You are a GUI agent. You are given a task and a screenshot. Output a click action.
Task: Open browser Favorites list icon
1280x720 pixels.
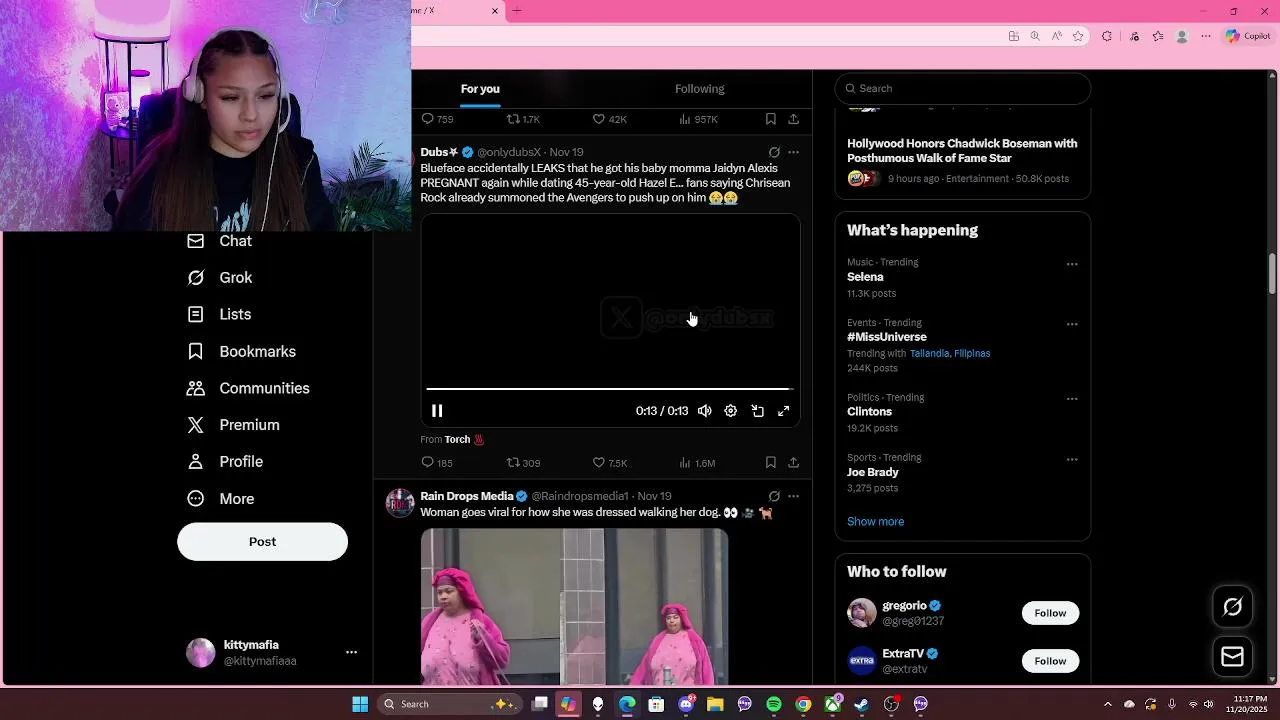pyautogui.click(x=1158, y=36)
